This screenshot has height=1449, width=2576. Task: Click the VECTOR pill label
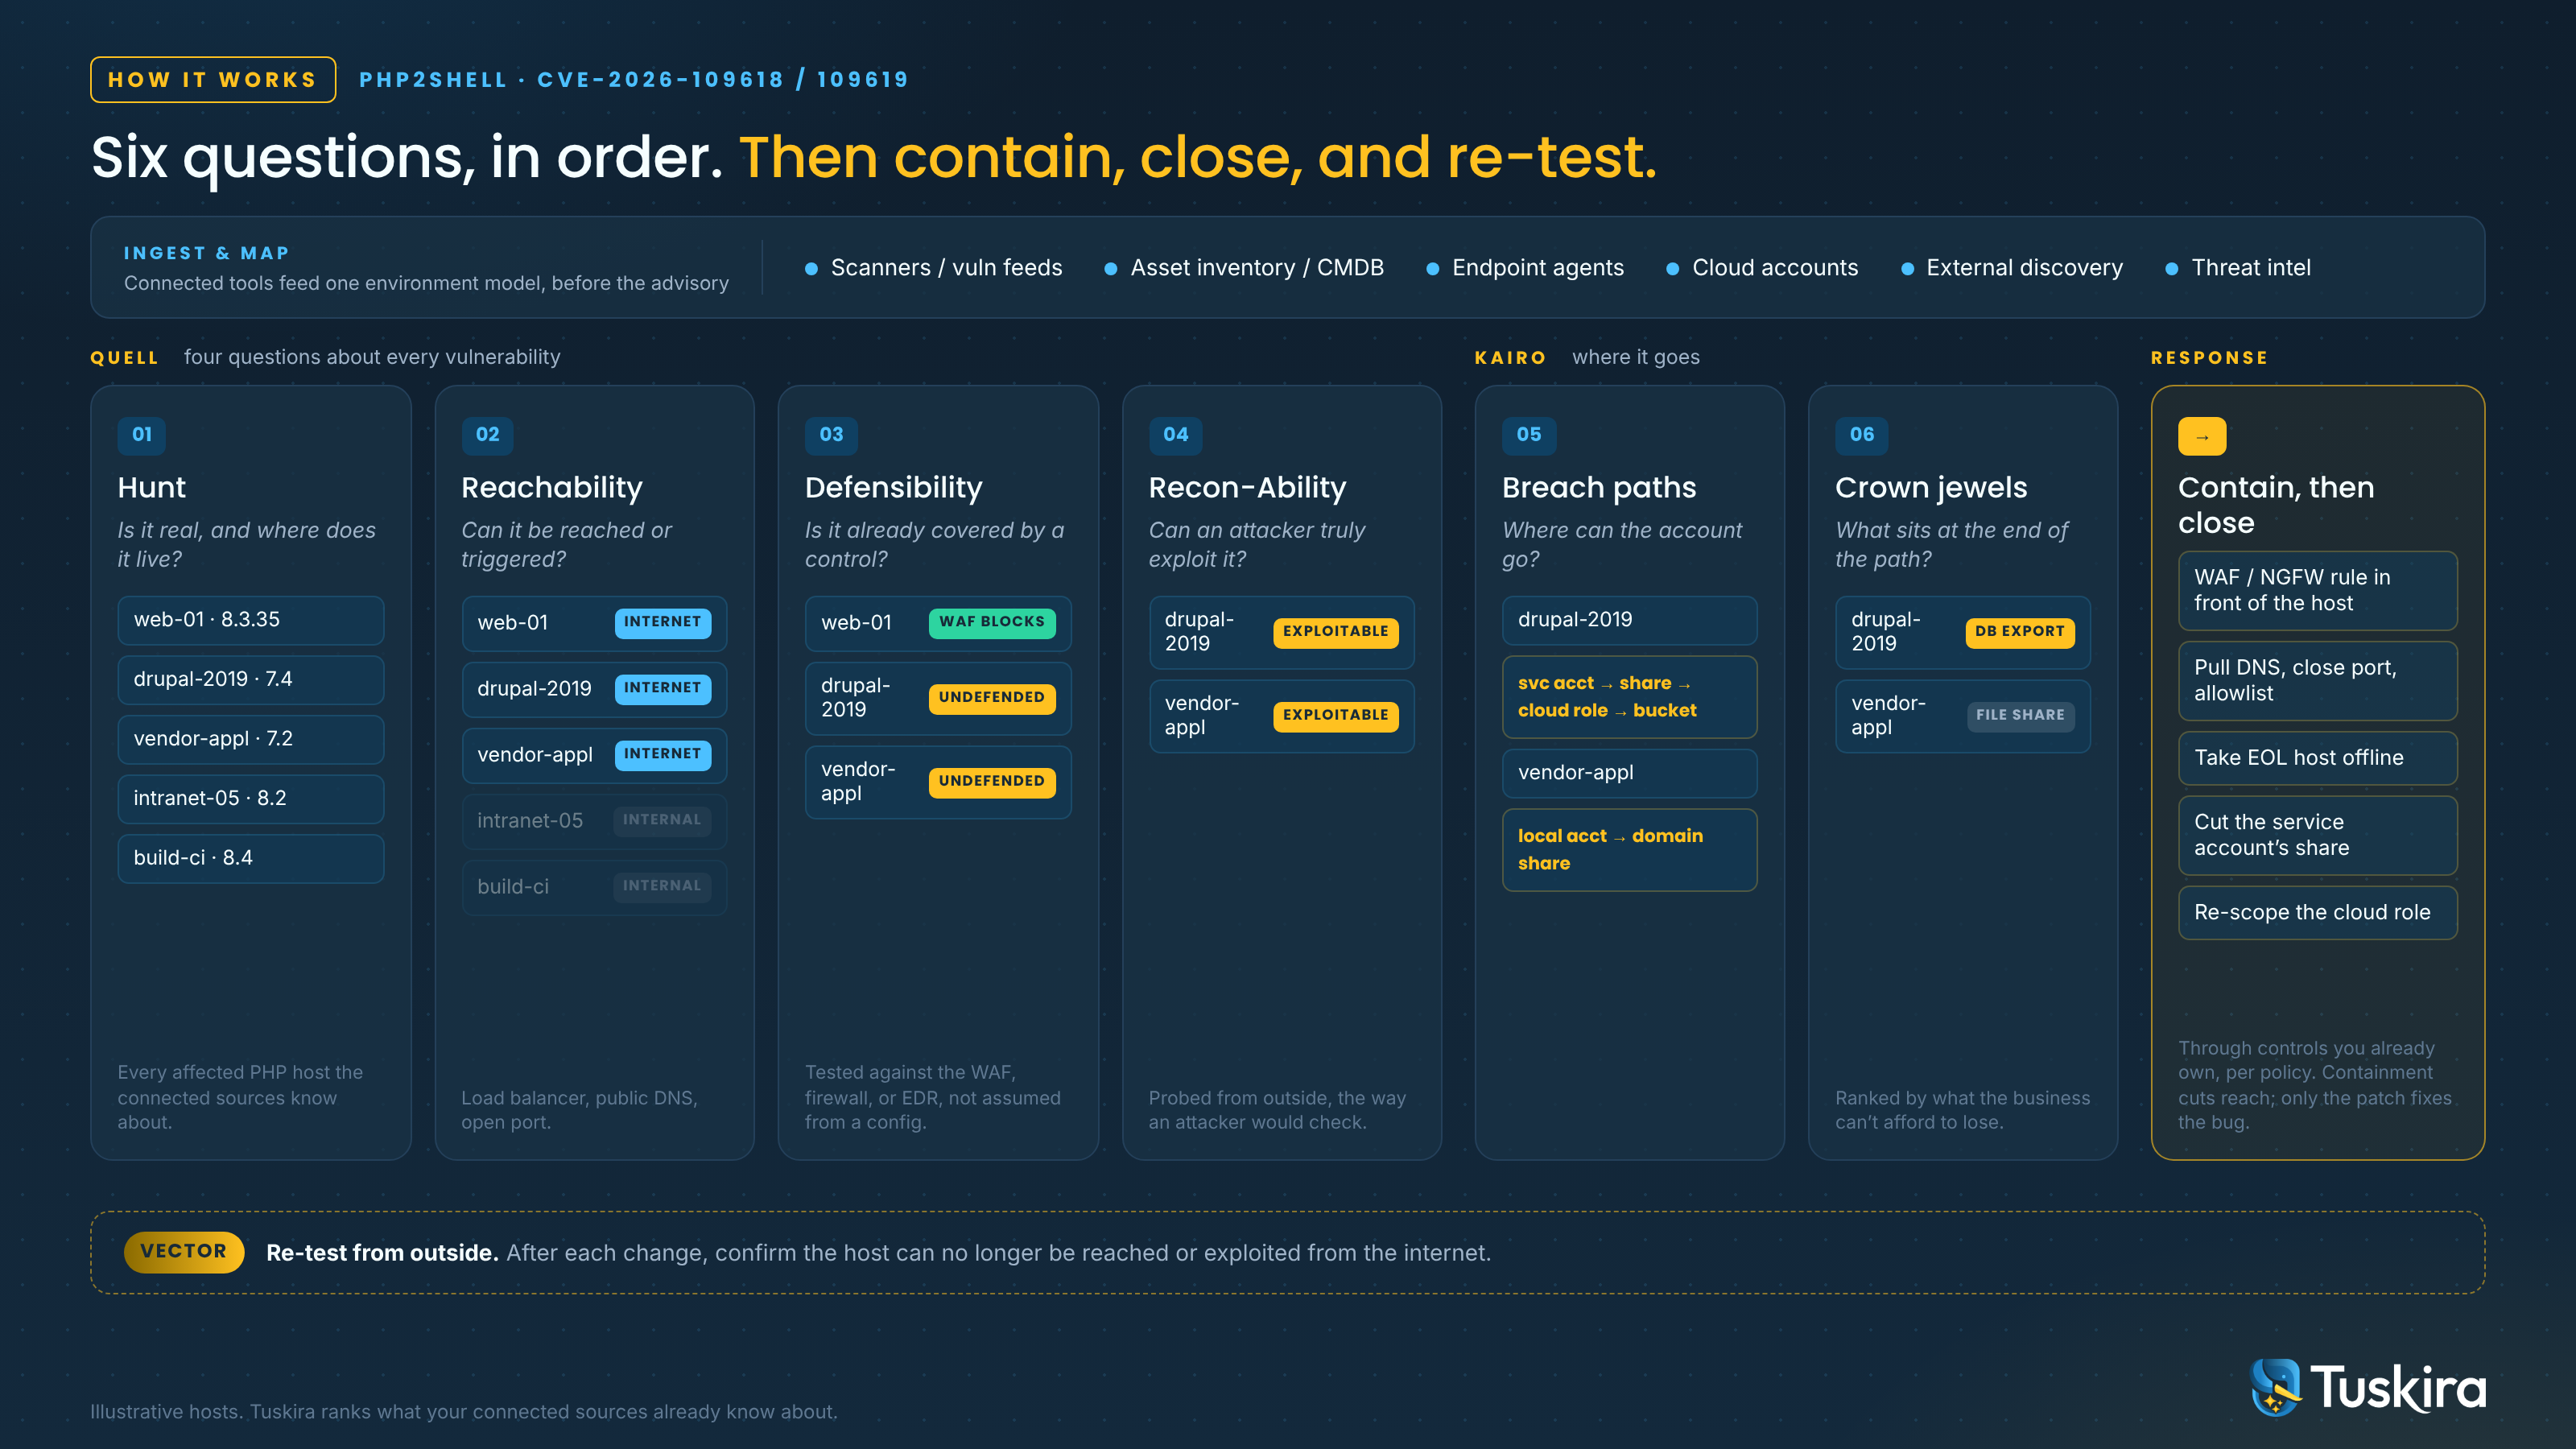(184, 1251)
